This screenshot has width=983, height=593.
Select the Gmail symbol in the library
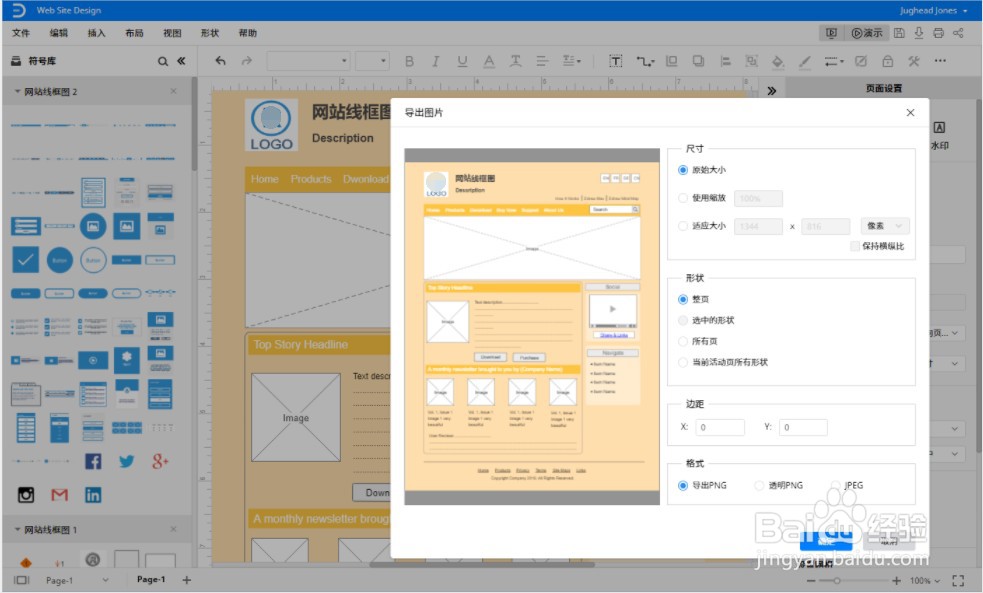(x=60, y=495)
